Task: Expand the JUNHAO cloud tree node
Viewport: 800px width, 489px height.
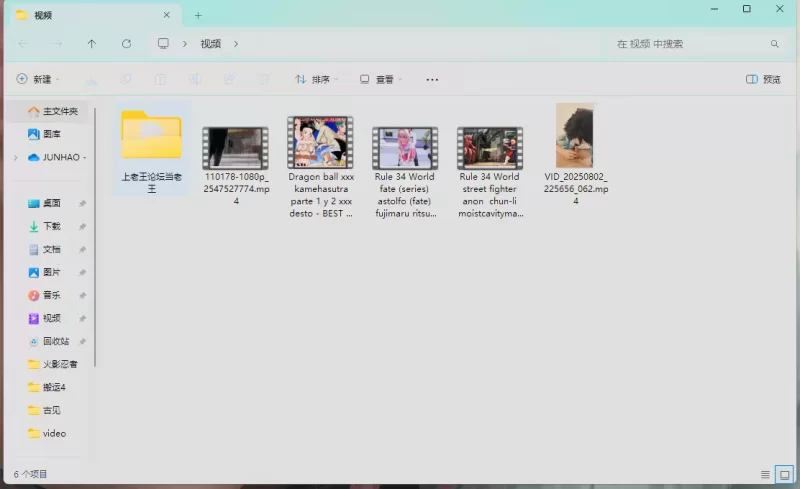Action: click(15, 158)
